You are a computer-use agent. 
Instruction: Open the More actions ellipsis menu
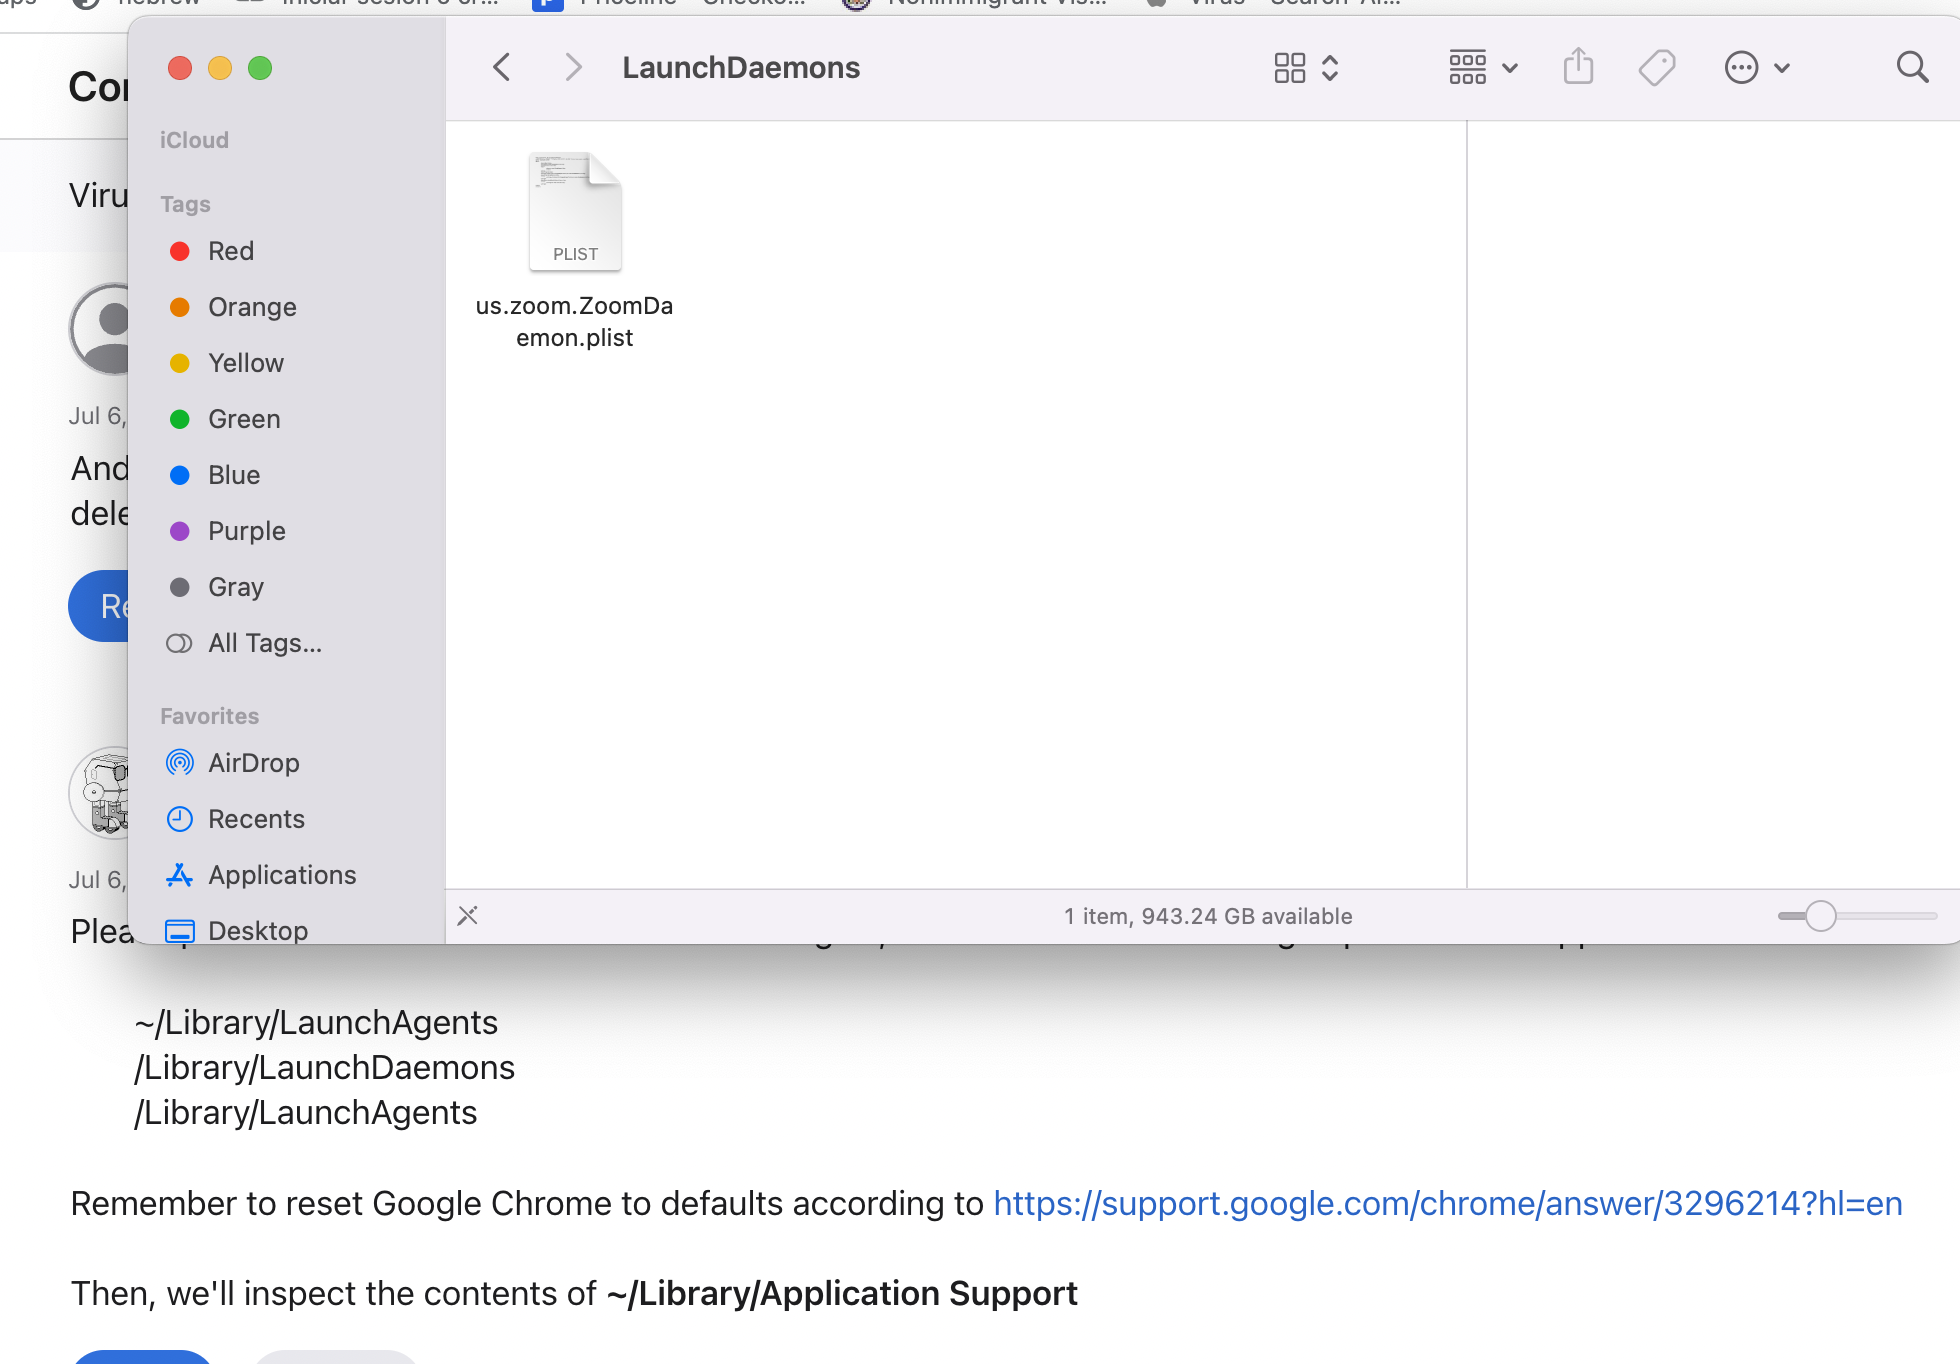1756,68
